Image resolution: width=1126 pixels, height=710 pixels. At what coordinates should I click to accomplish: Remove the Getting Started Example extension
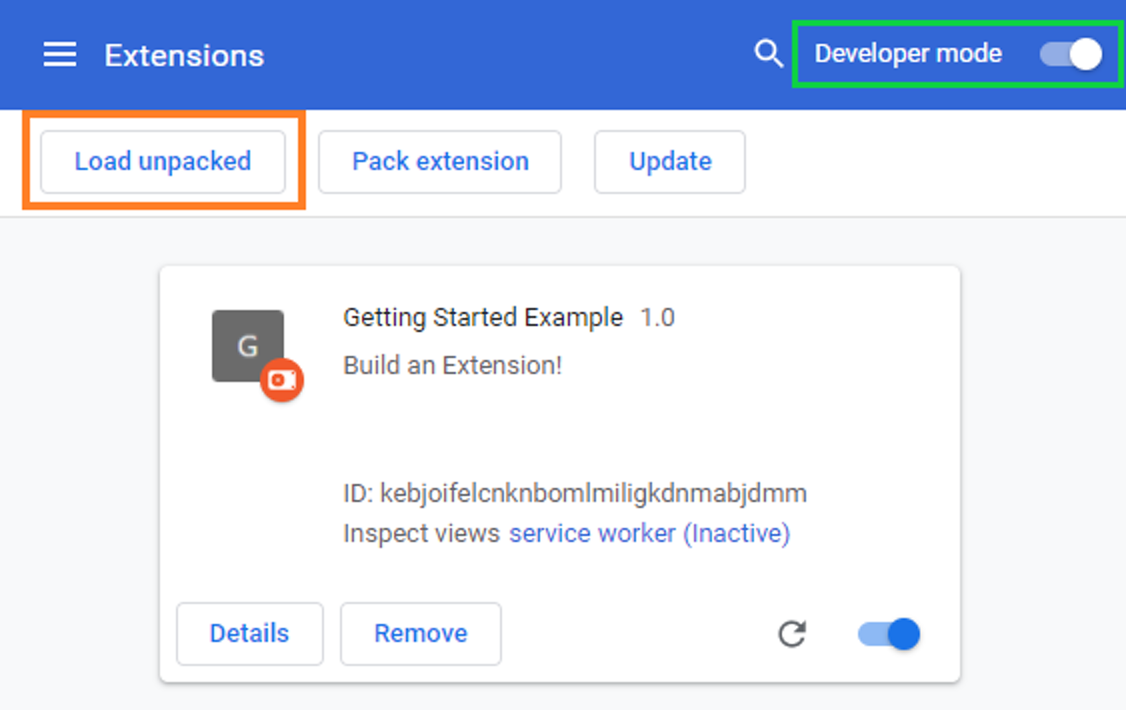click(x=421, y=634)
